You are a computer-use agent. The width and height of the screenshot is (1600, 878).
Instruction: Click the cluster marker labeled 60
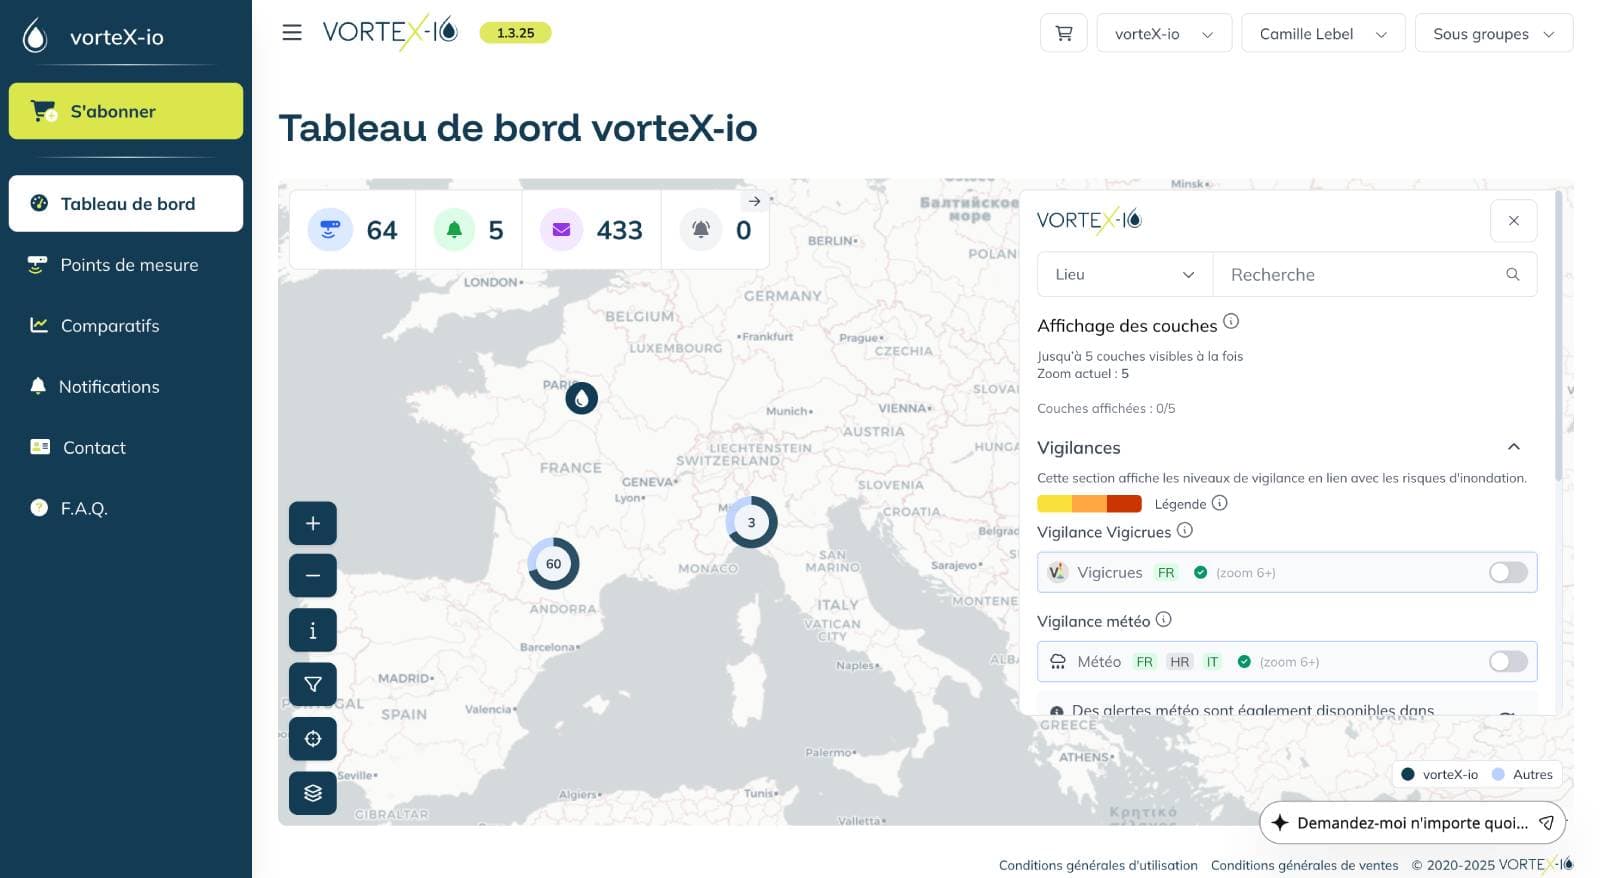(x=553, y=564)
